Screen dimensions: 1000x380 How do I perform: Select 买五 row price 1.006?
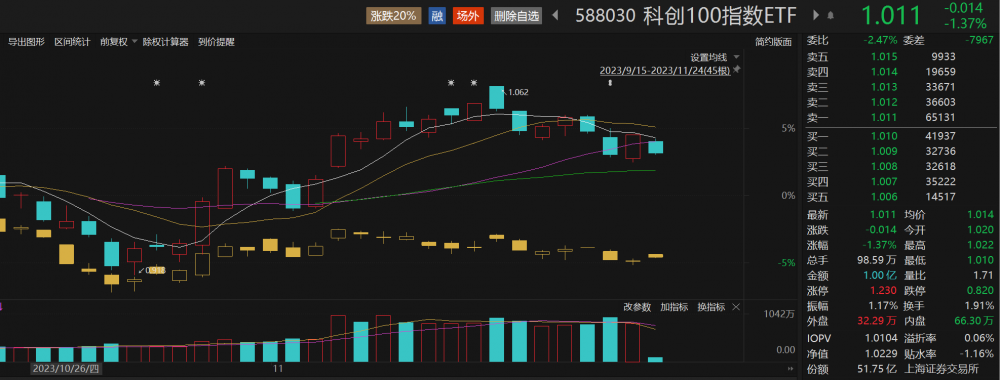pos(884,197)
